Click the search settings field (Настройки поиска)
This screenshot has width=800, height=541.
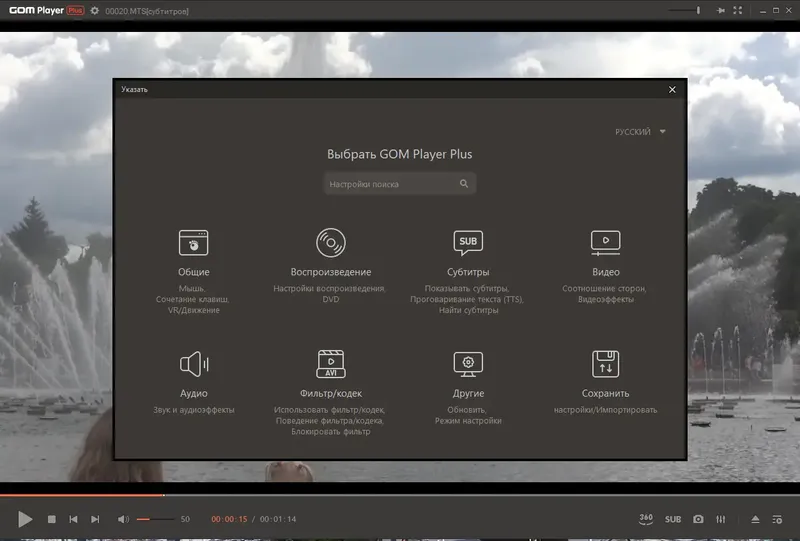coord(400,184)
